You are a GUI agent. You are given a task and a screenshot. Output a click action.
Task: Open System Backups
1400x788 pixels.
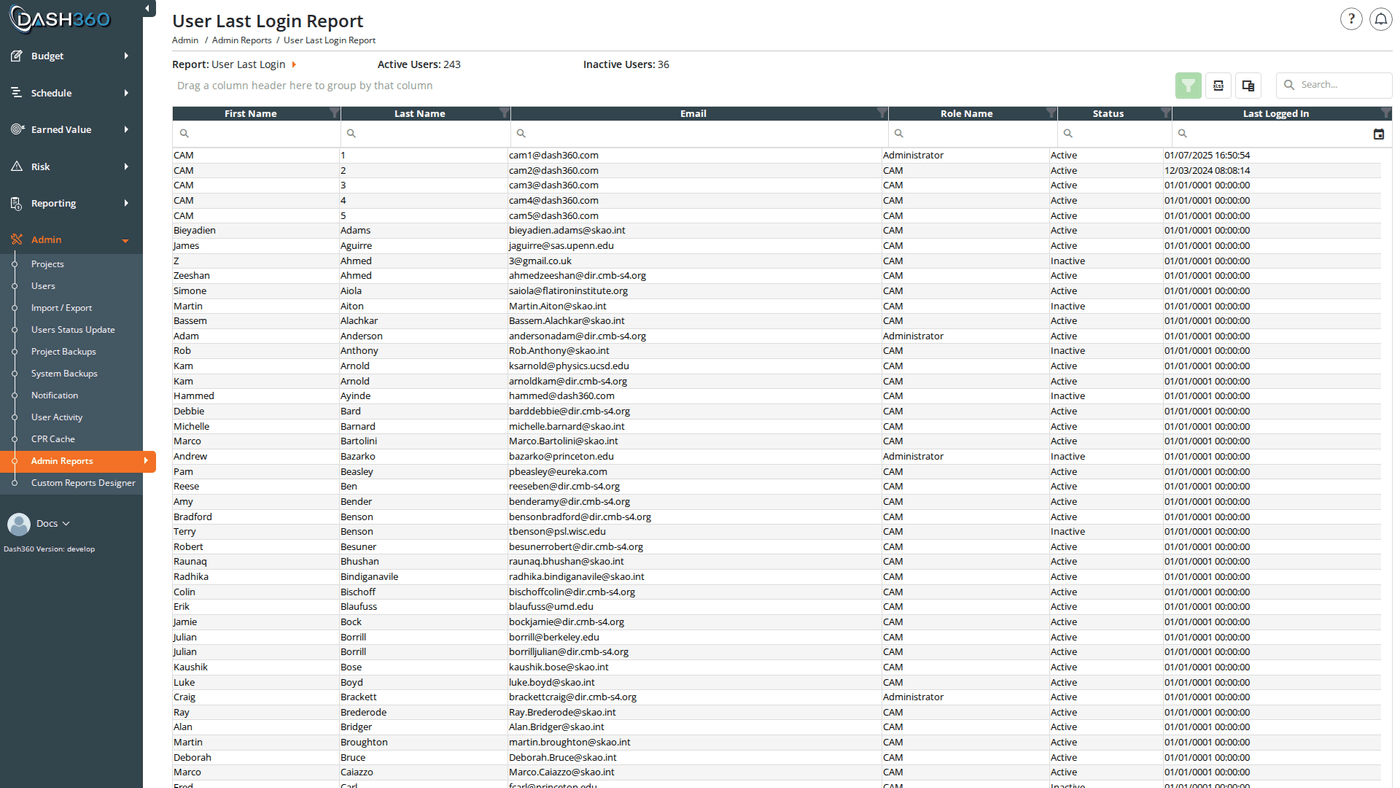click(64, 374)
